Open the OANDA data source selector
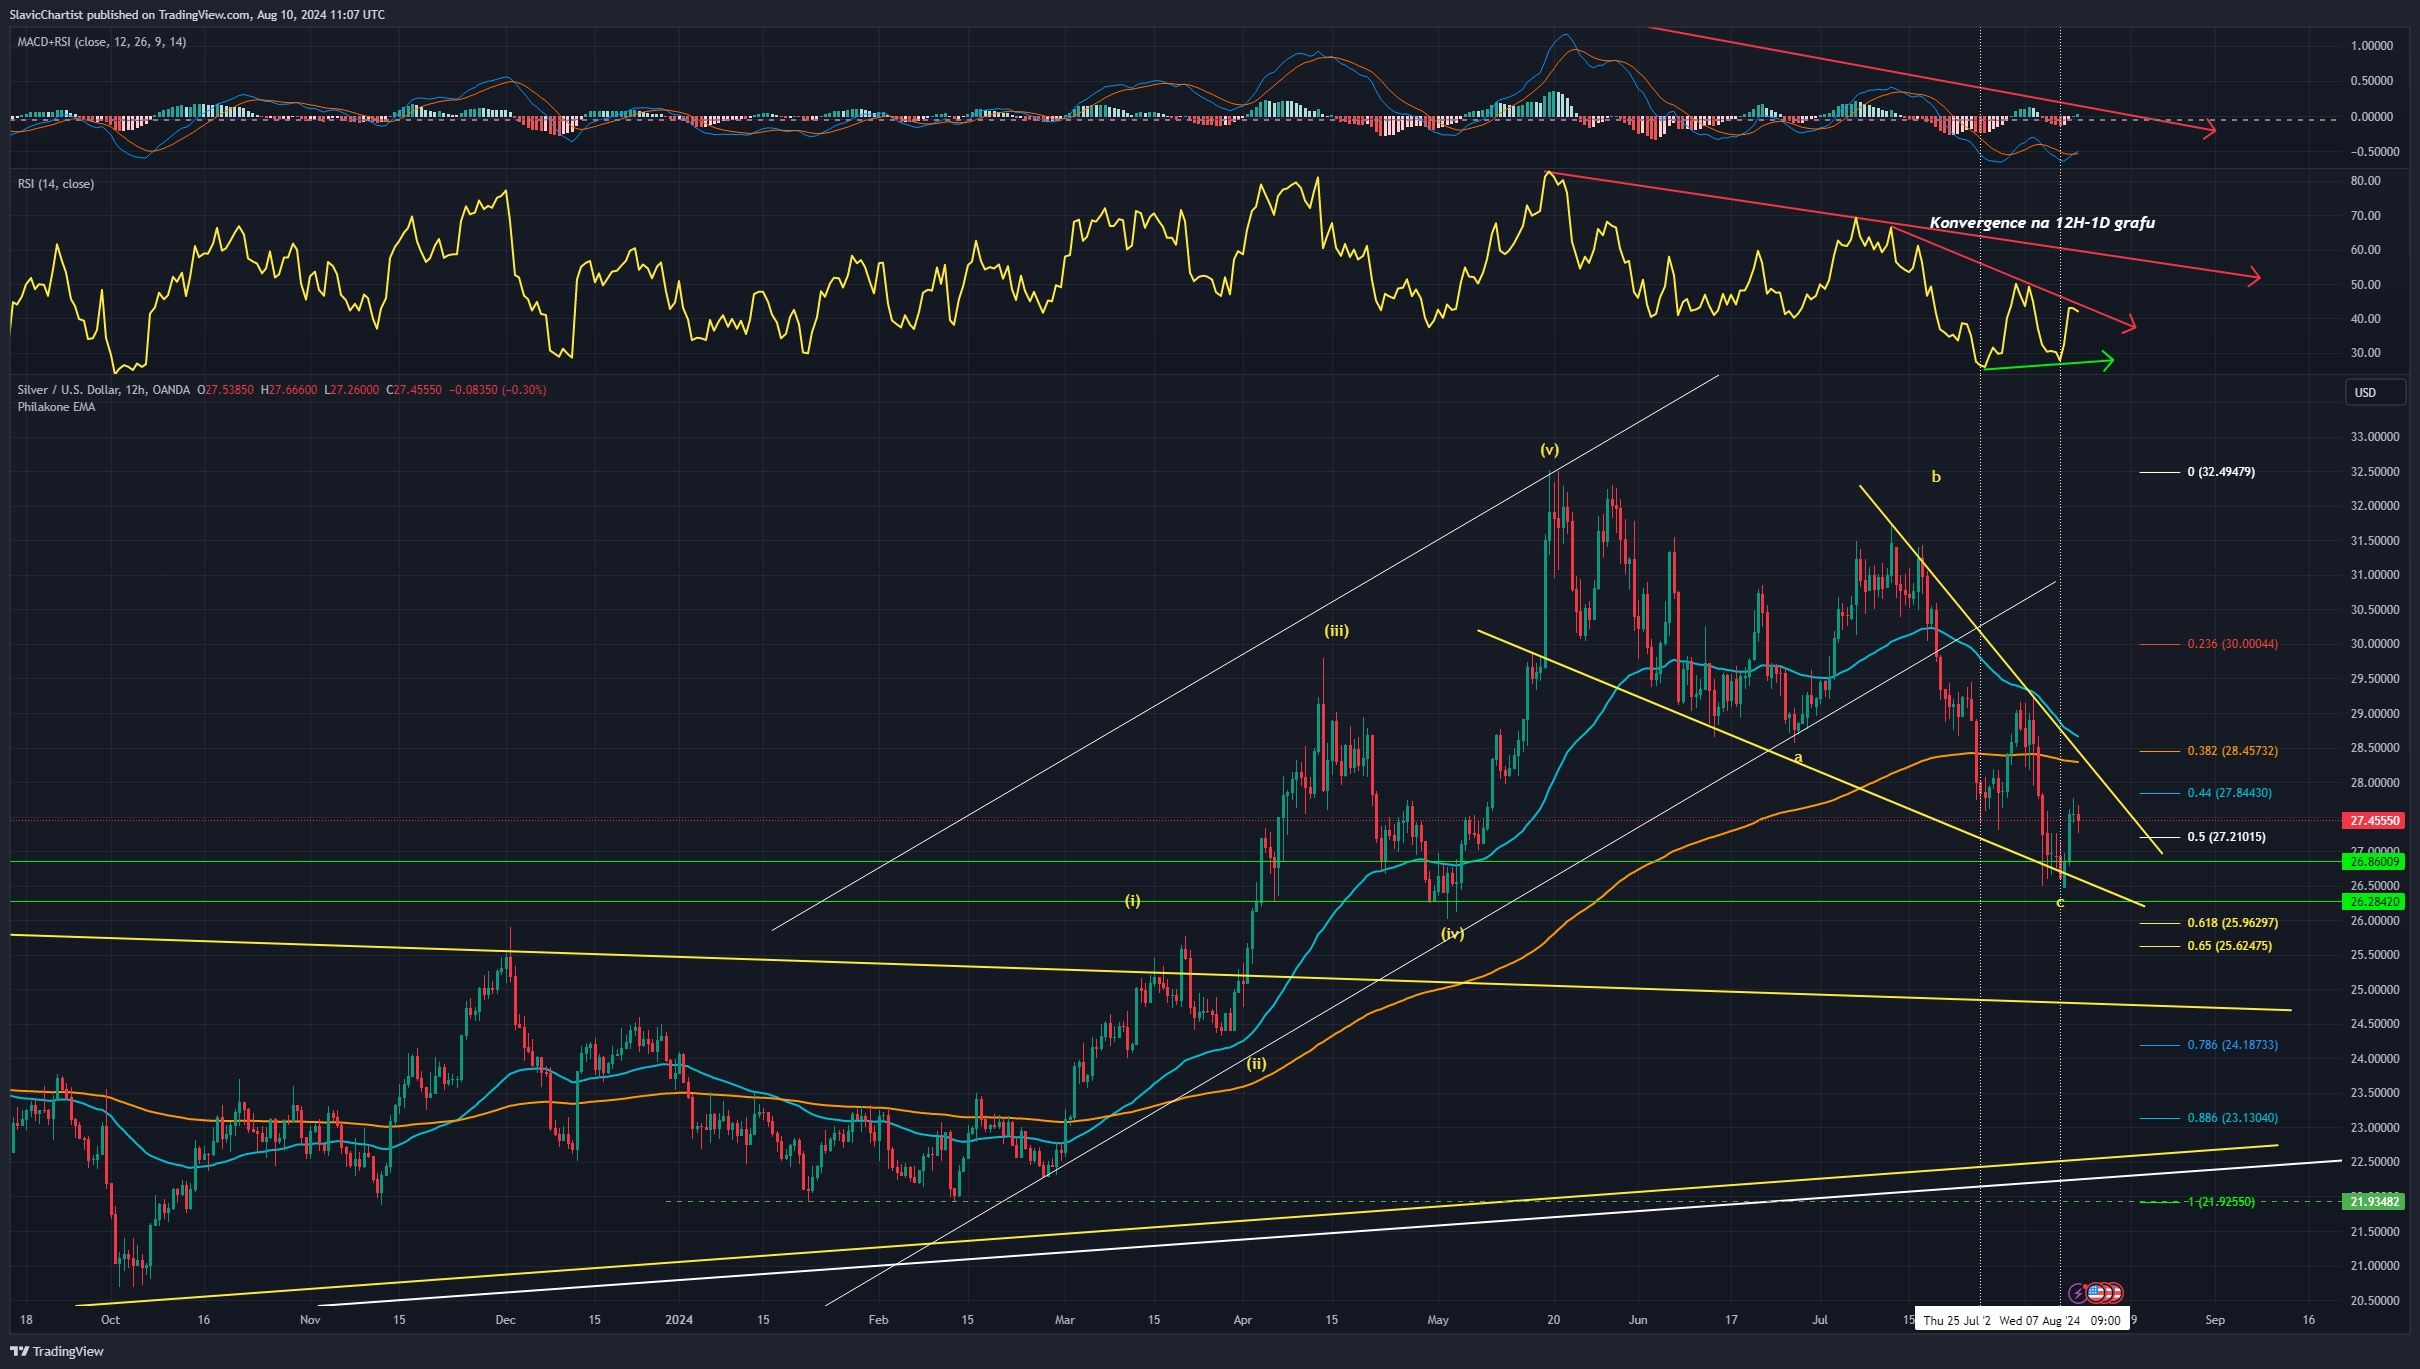Image resolution: width=2420 pixels, height=1369 pixels. [x=172, y=390]
